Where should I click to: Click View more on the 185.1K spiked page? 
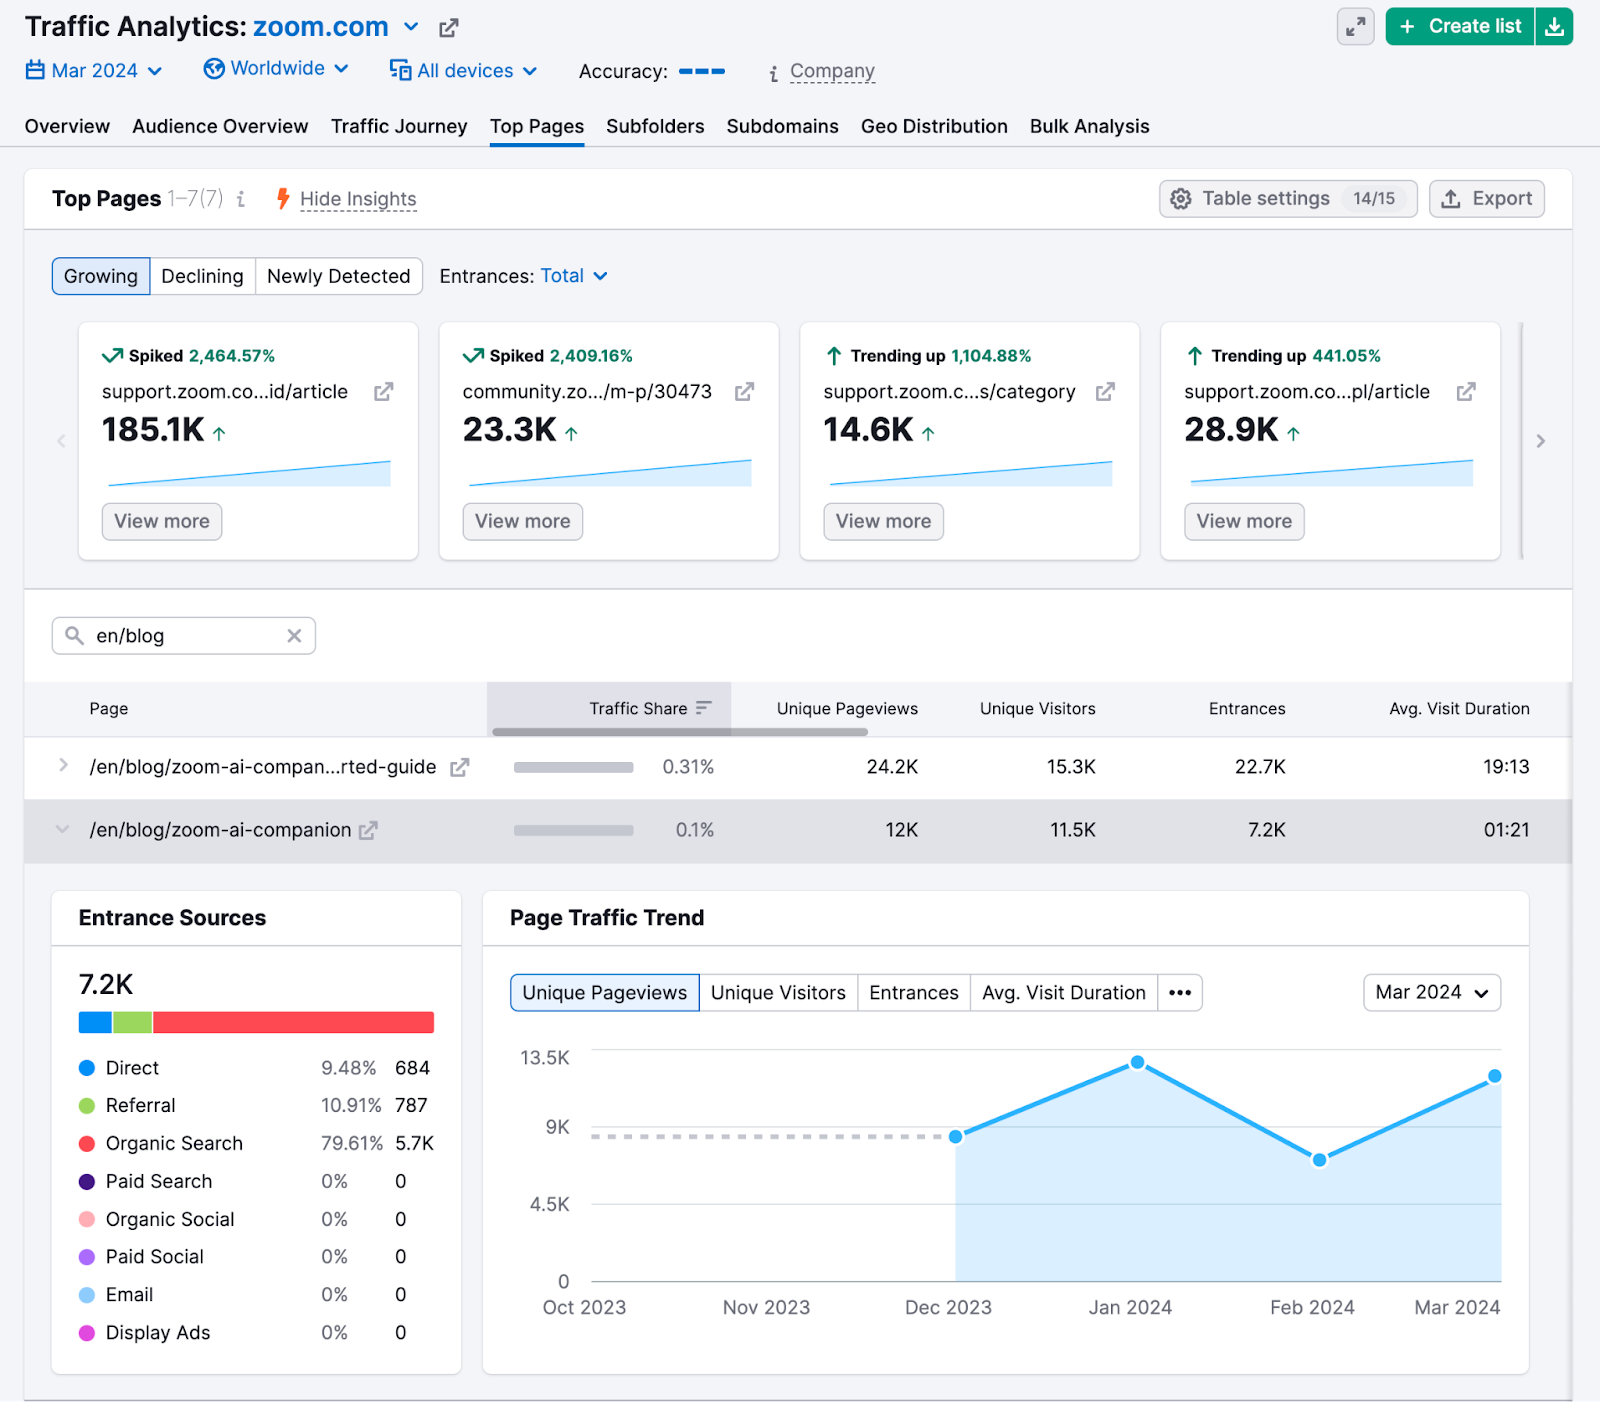coord(161,521)
